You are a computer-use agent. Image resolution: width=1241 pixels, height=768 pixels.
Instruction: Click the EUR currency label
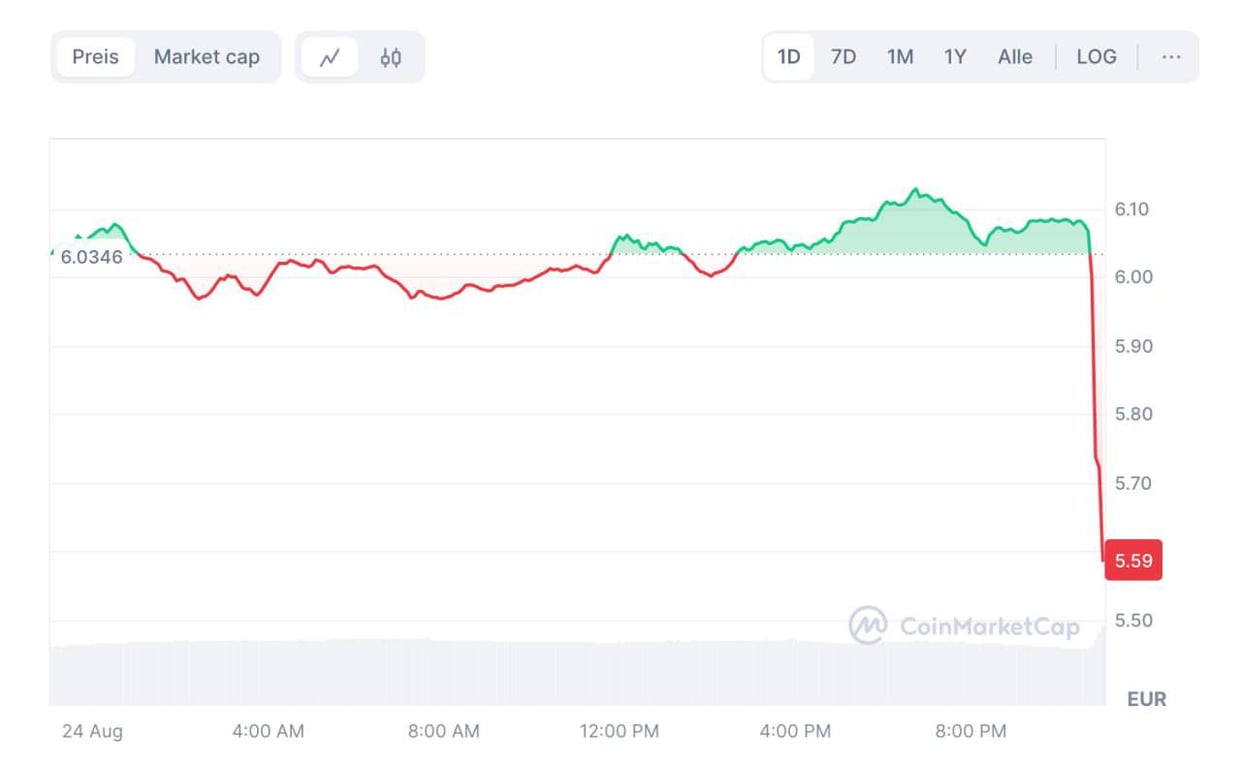pos(1146,699)
